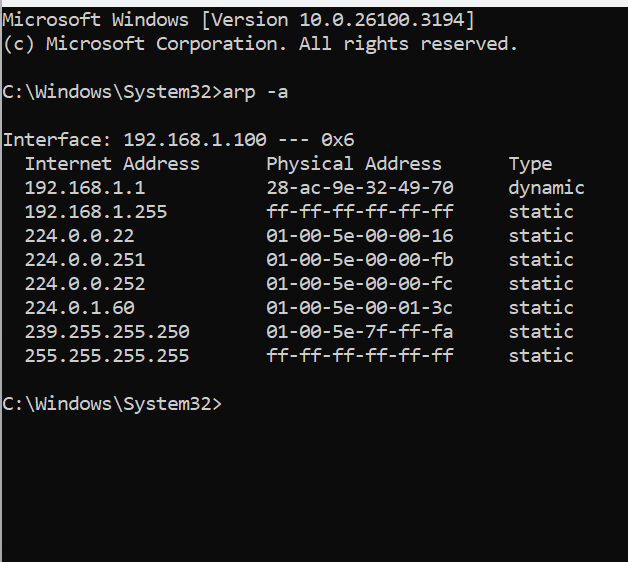
Task: Click physical address 01-00-5e-00-00-fc
Action: coord(360,284)
